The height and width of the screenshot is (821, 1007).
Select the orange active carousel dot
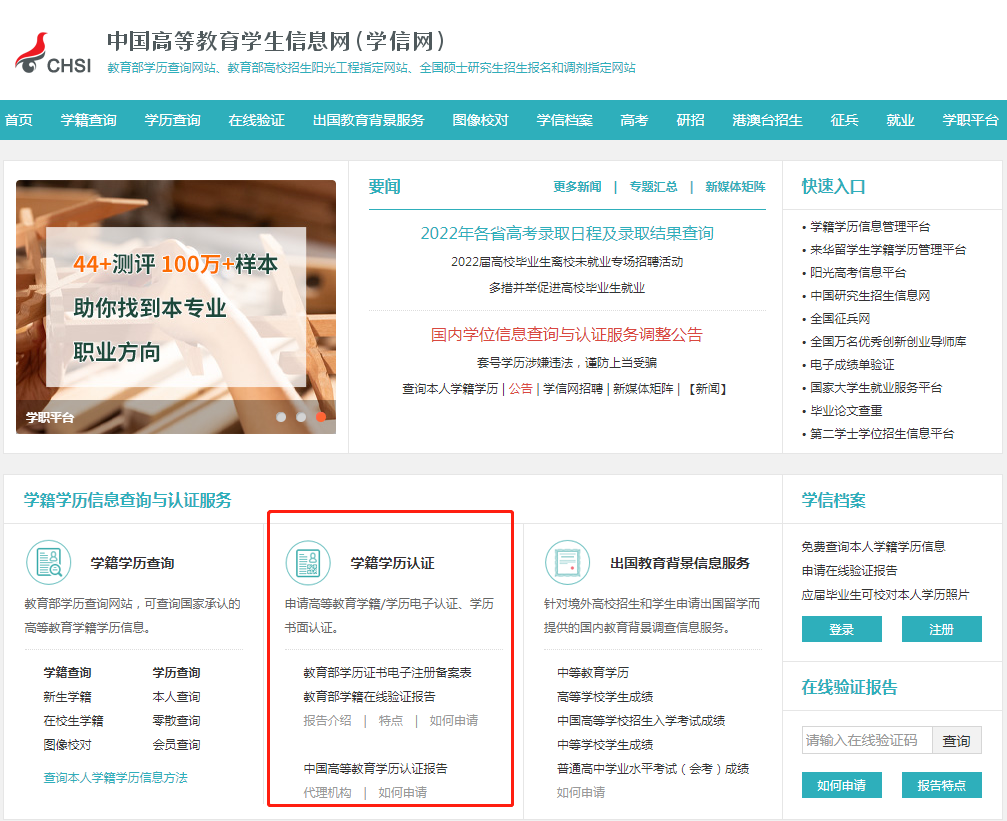320,417
